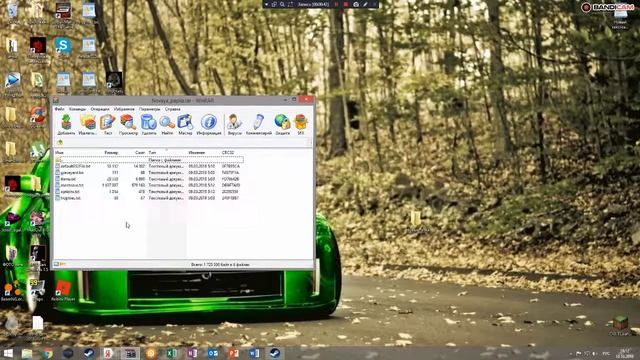Viewport: 640px width, 360px height.
Task: Open OneNote from the taskbar
Action: pyautogui.click(x=192, y=353)
